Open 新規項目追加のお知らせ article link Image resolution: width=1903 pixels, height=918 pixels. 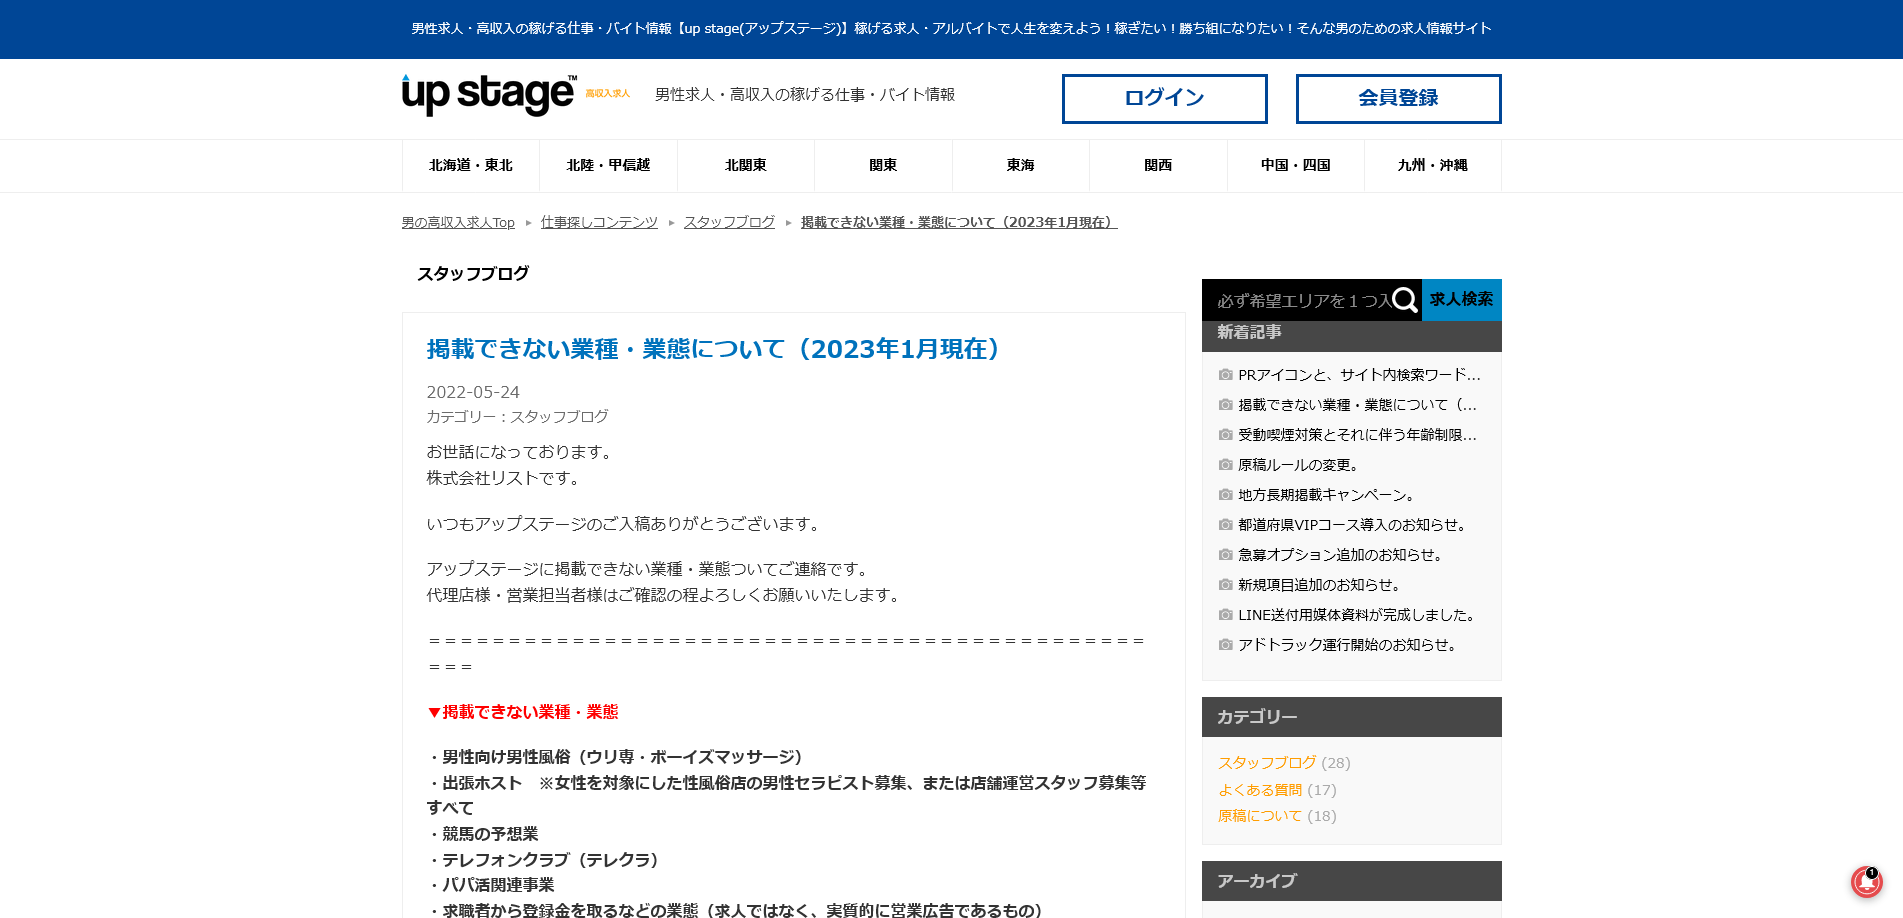[x=1319, y=585]
